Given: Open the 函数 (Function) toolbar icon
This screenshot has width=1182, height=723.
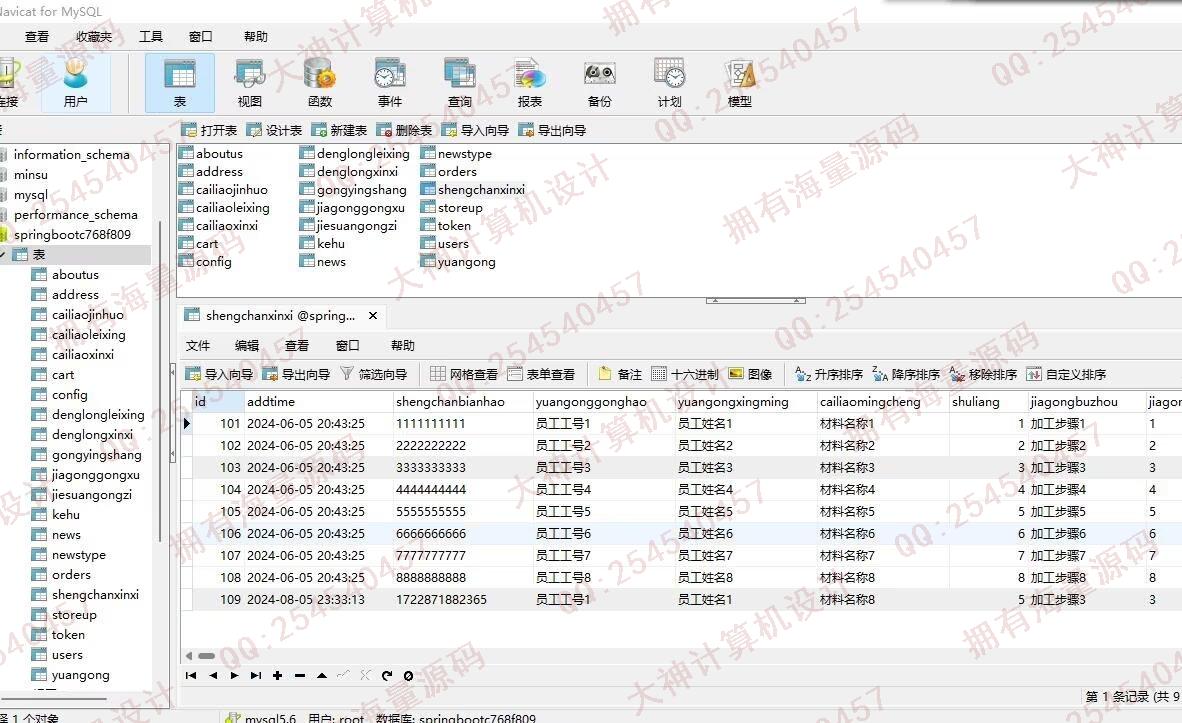Looking at the screenshot, I should tap(320, 82).
